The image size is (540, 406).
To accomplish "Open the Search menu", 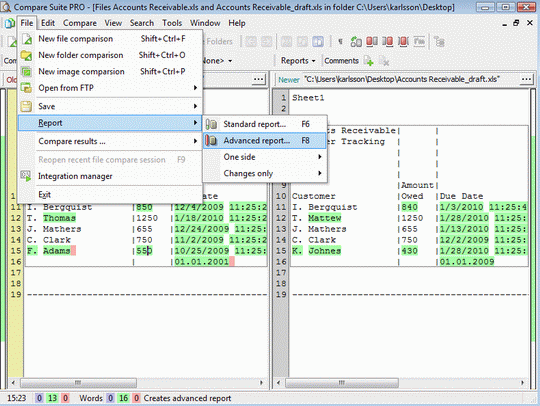I will click(x=142, y=23).
